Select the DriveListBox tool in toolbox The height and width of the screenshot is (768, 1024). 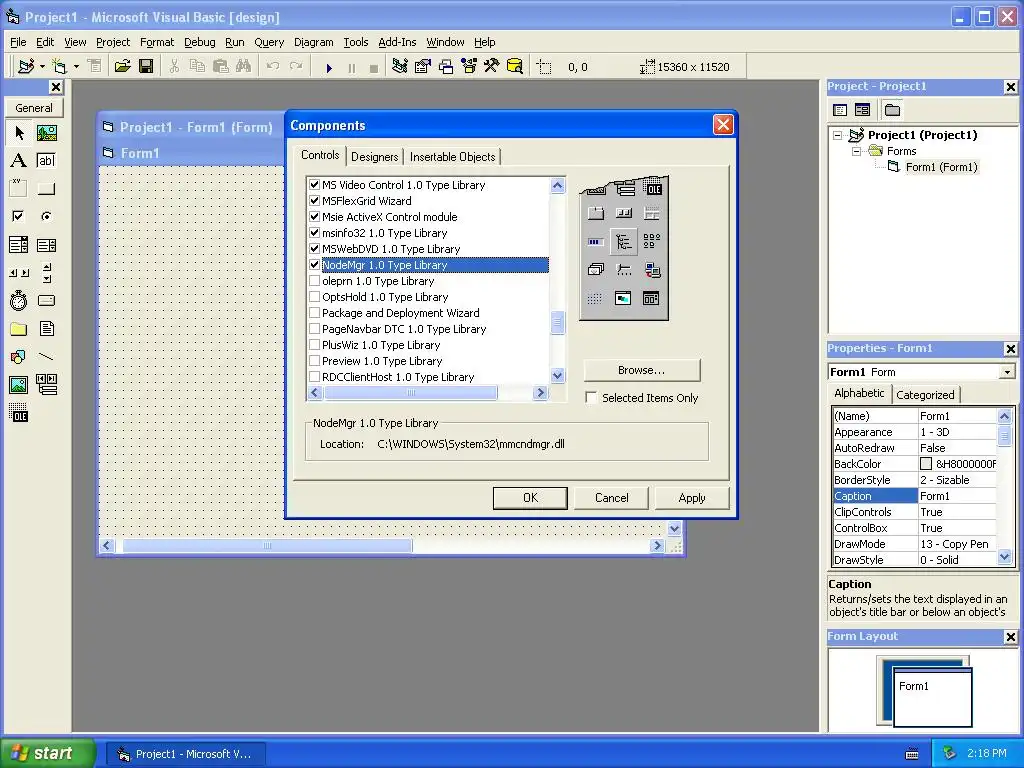point(46,301)
